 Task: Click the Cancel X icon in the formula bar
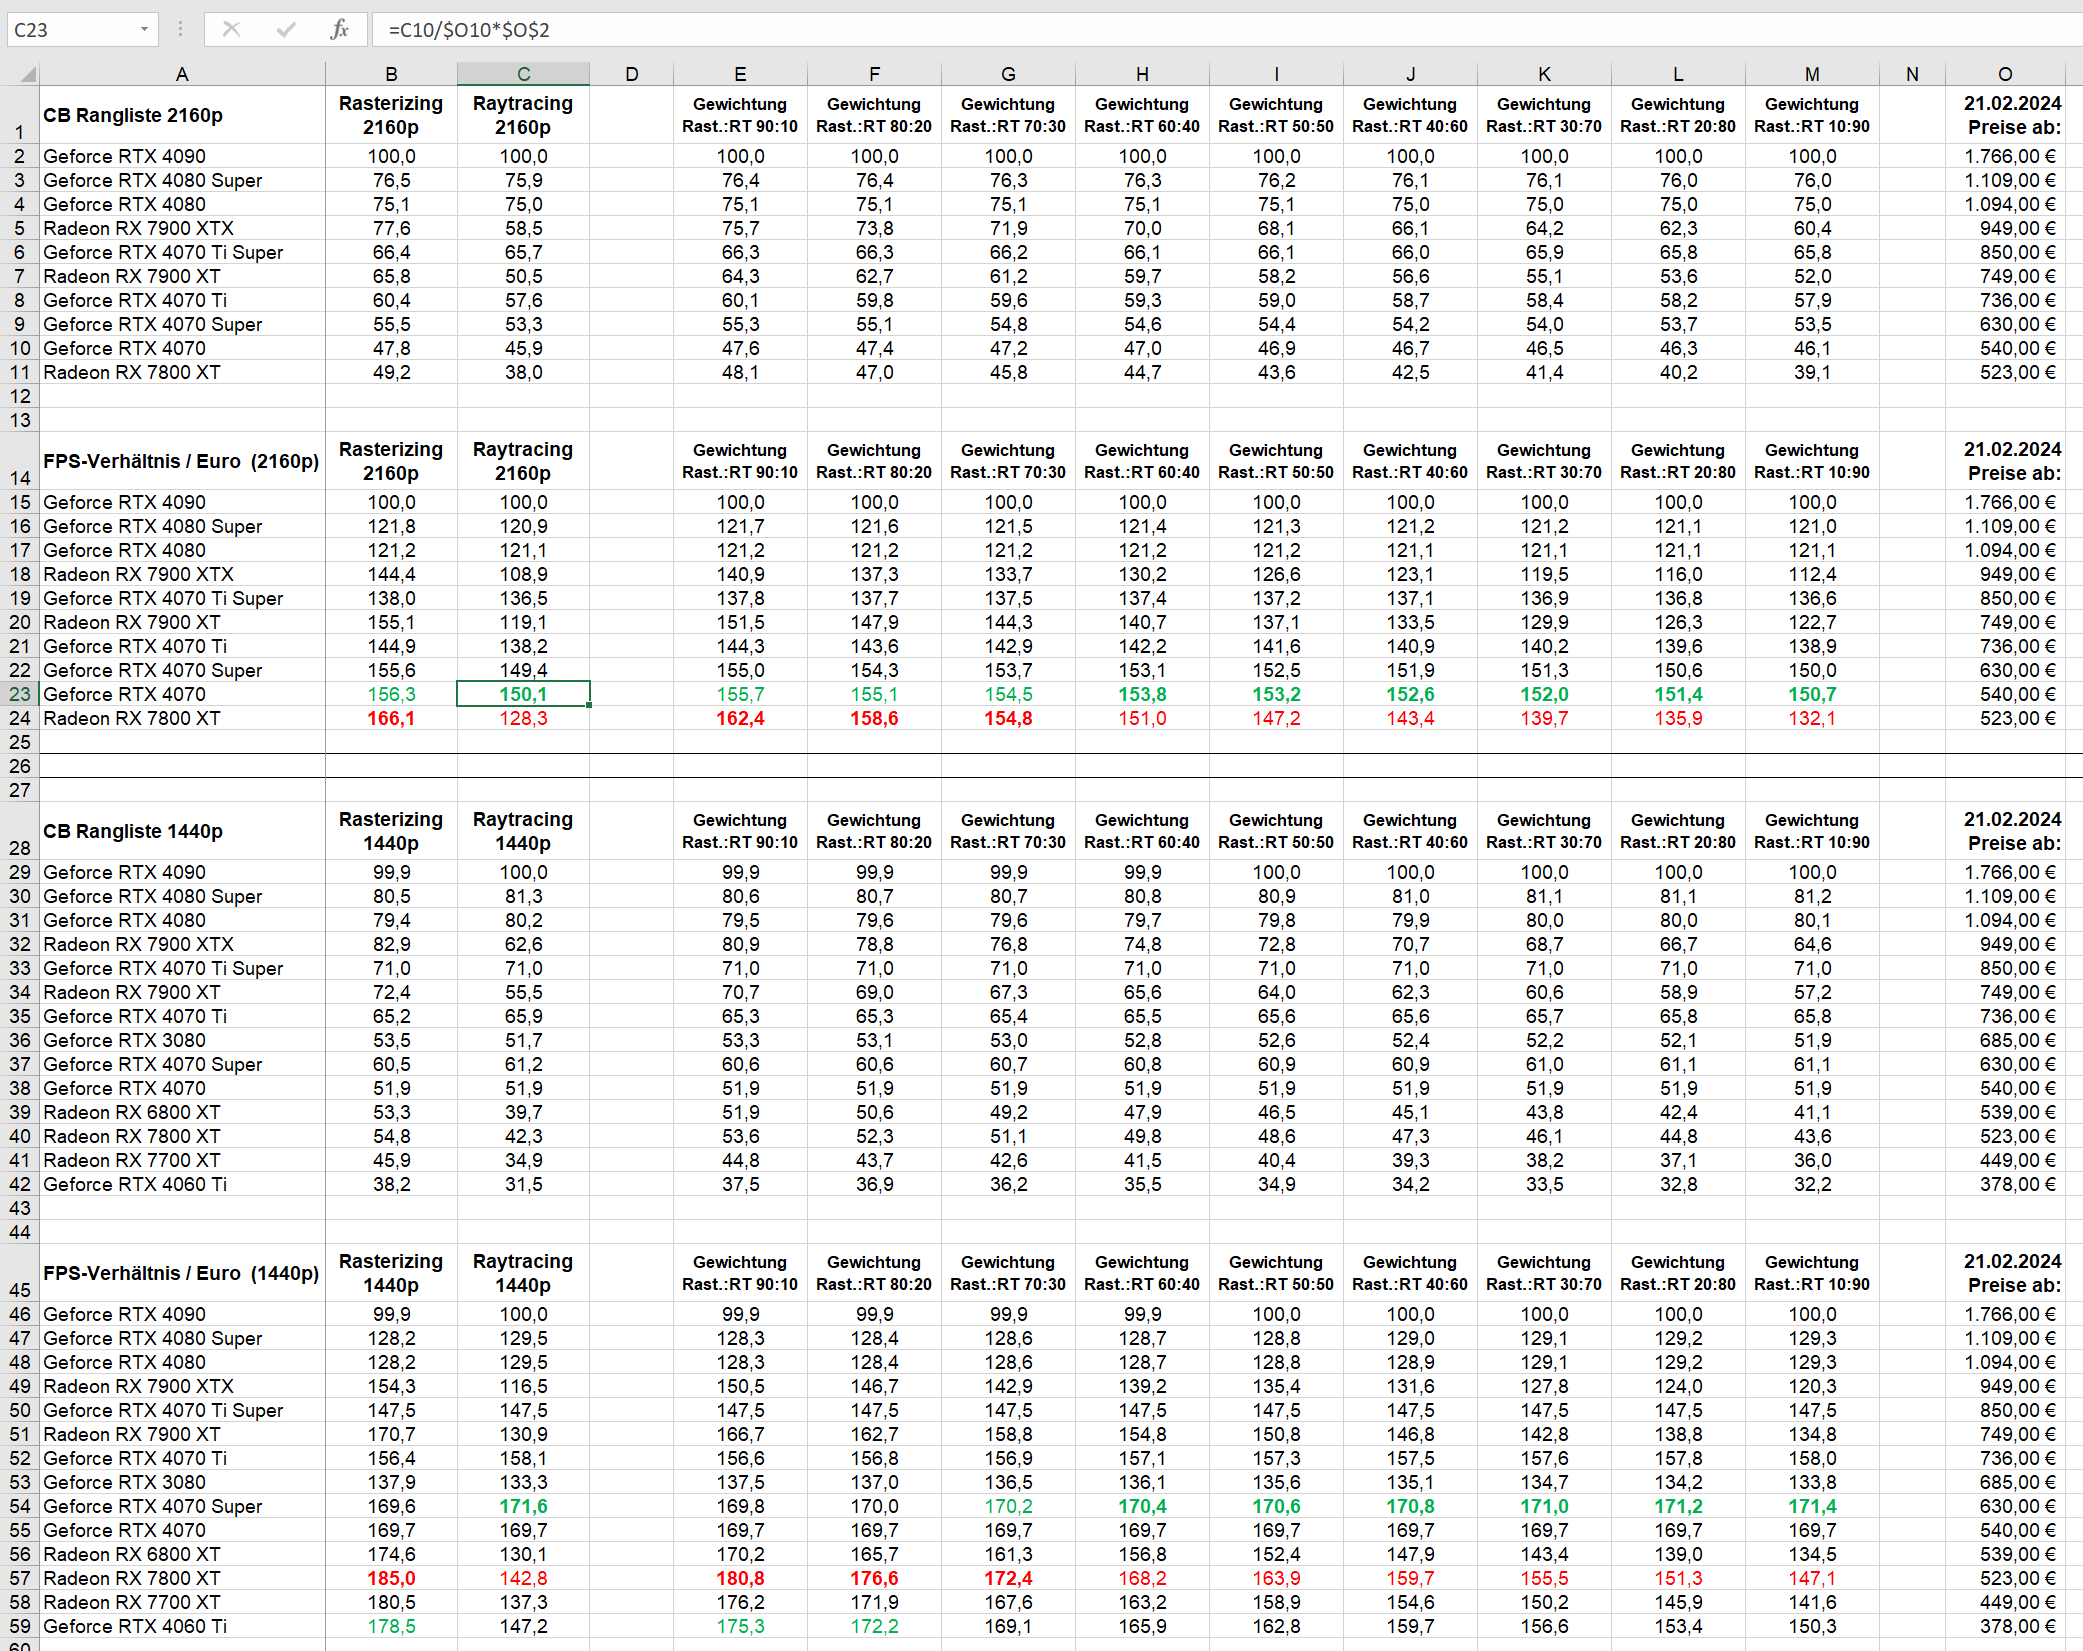click(x=231, y=29)
